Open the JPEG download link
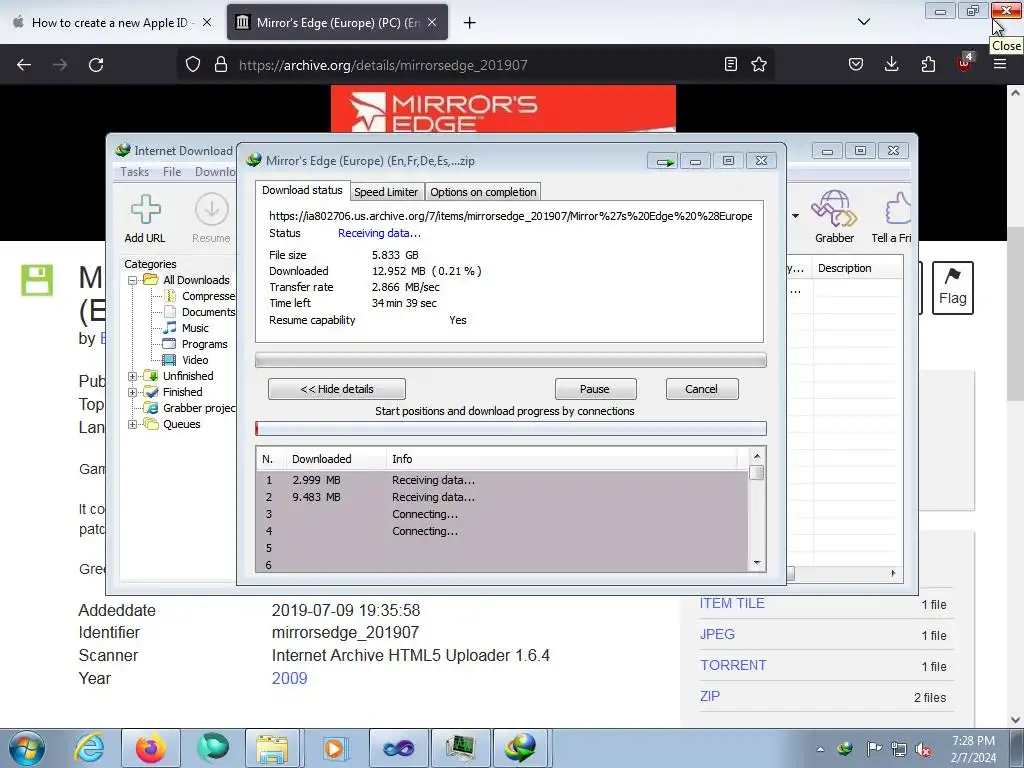The height and width of the screenshot is (768, 1024). [x=717, y=634]
